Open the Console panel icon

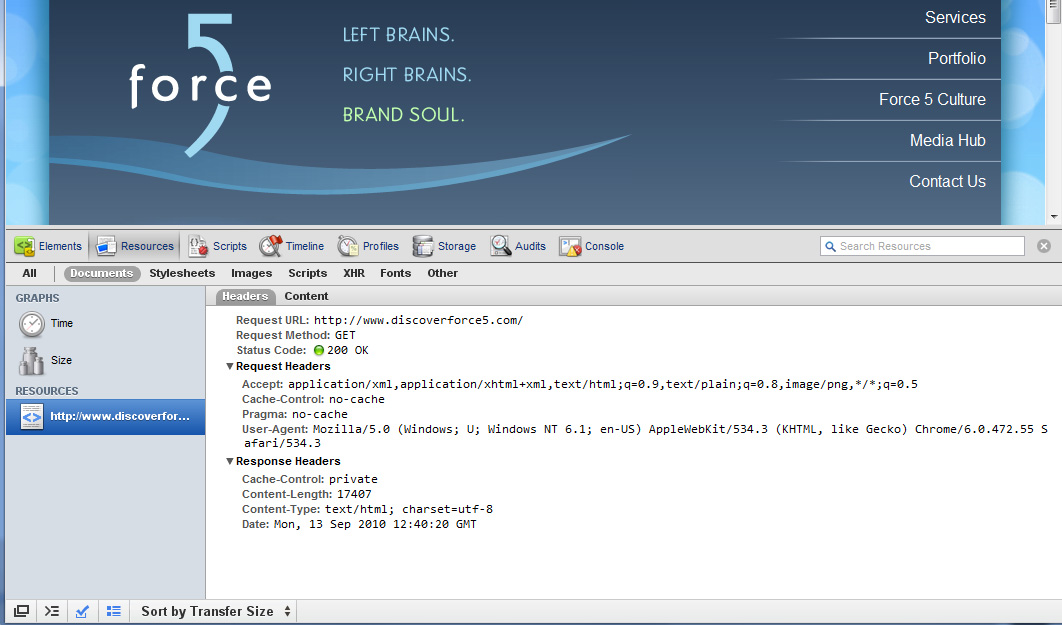tap(570, 246)
